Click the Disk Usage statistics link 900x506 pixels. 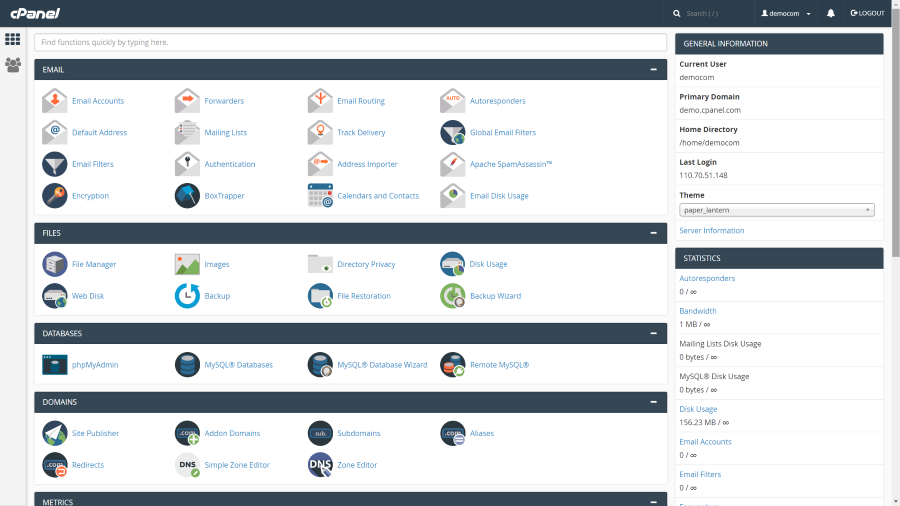(x=699, y=409)
